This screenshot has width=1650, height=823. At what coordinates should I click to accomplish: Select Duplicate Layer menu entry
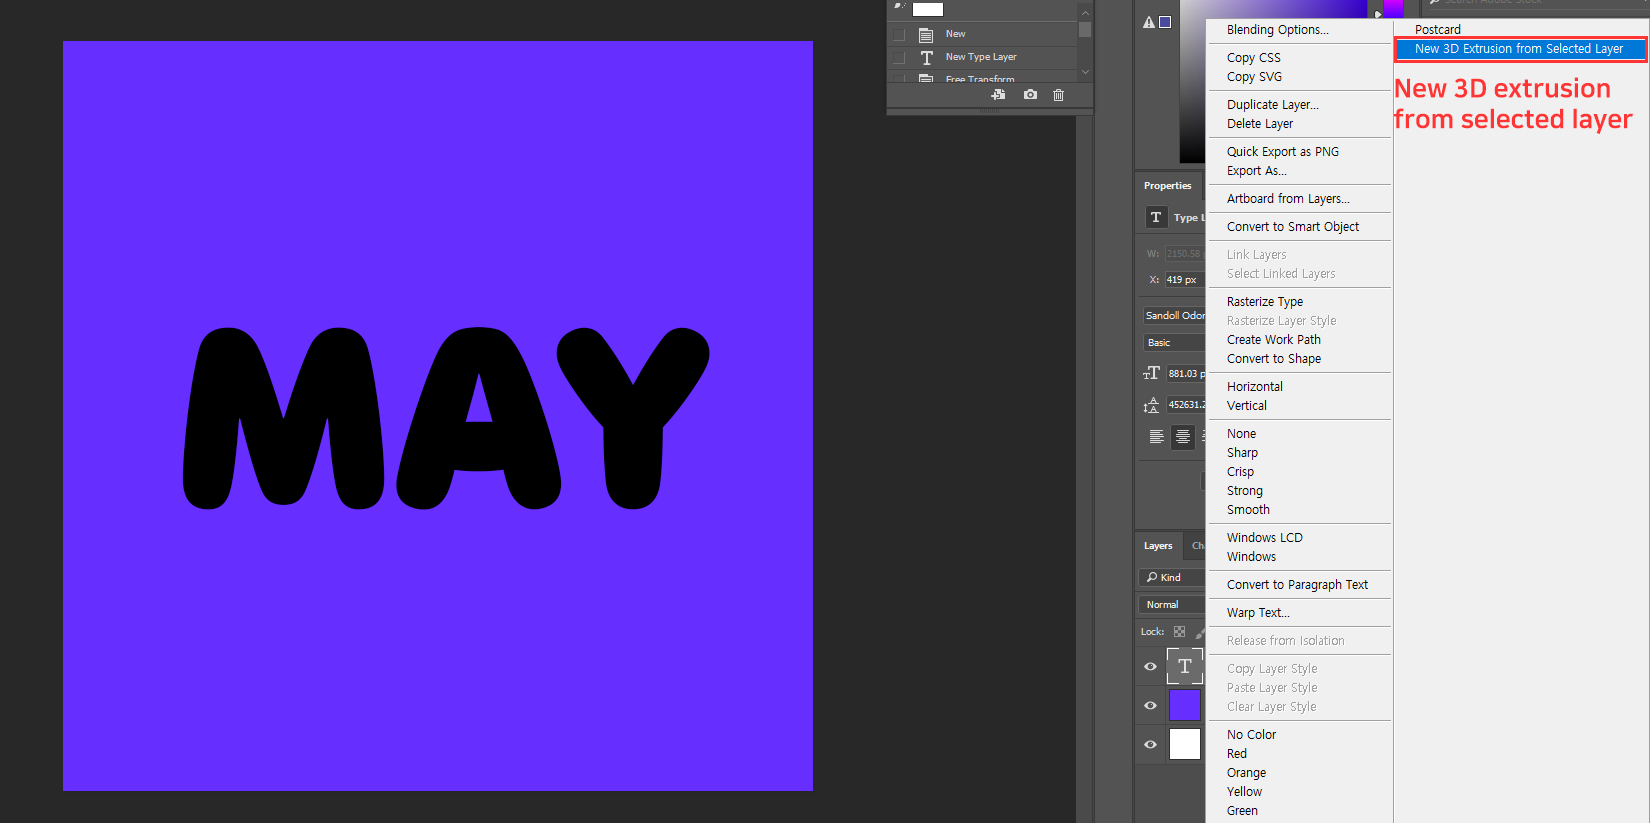[x=1273, y=105]
